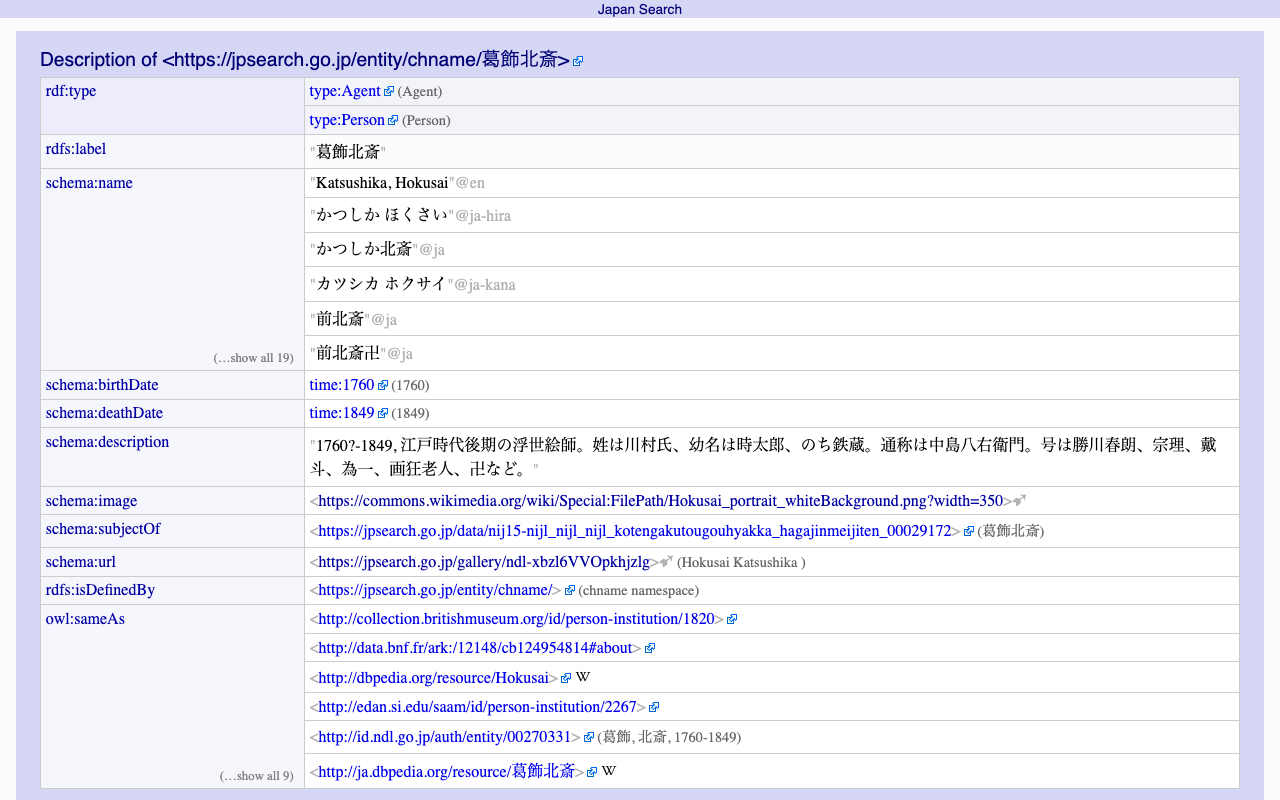1280x800 pixels.
Task: Open the id.ndl.go.jp authority entity link
Action: point(445,737)
